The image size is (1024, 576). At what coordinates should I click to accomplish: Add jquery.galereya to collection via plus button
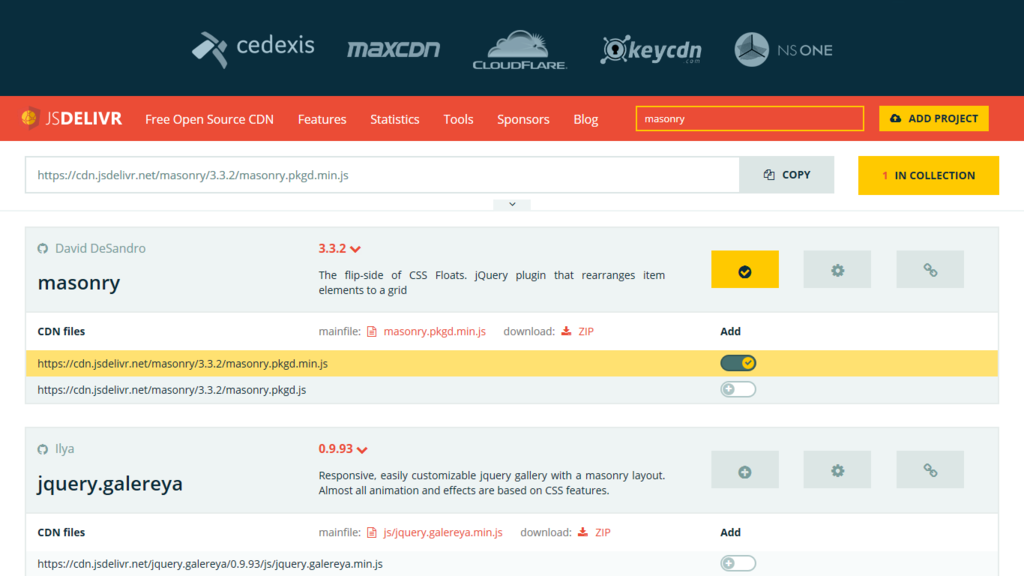[744, 470]
